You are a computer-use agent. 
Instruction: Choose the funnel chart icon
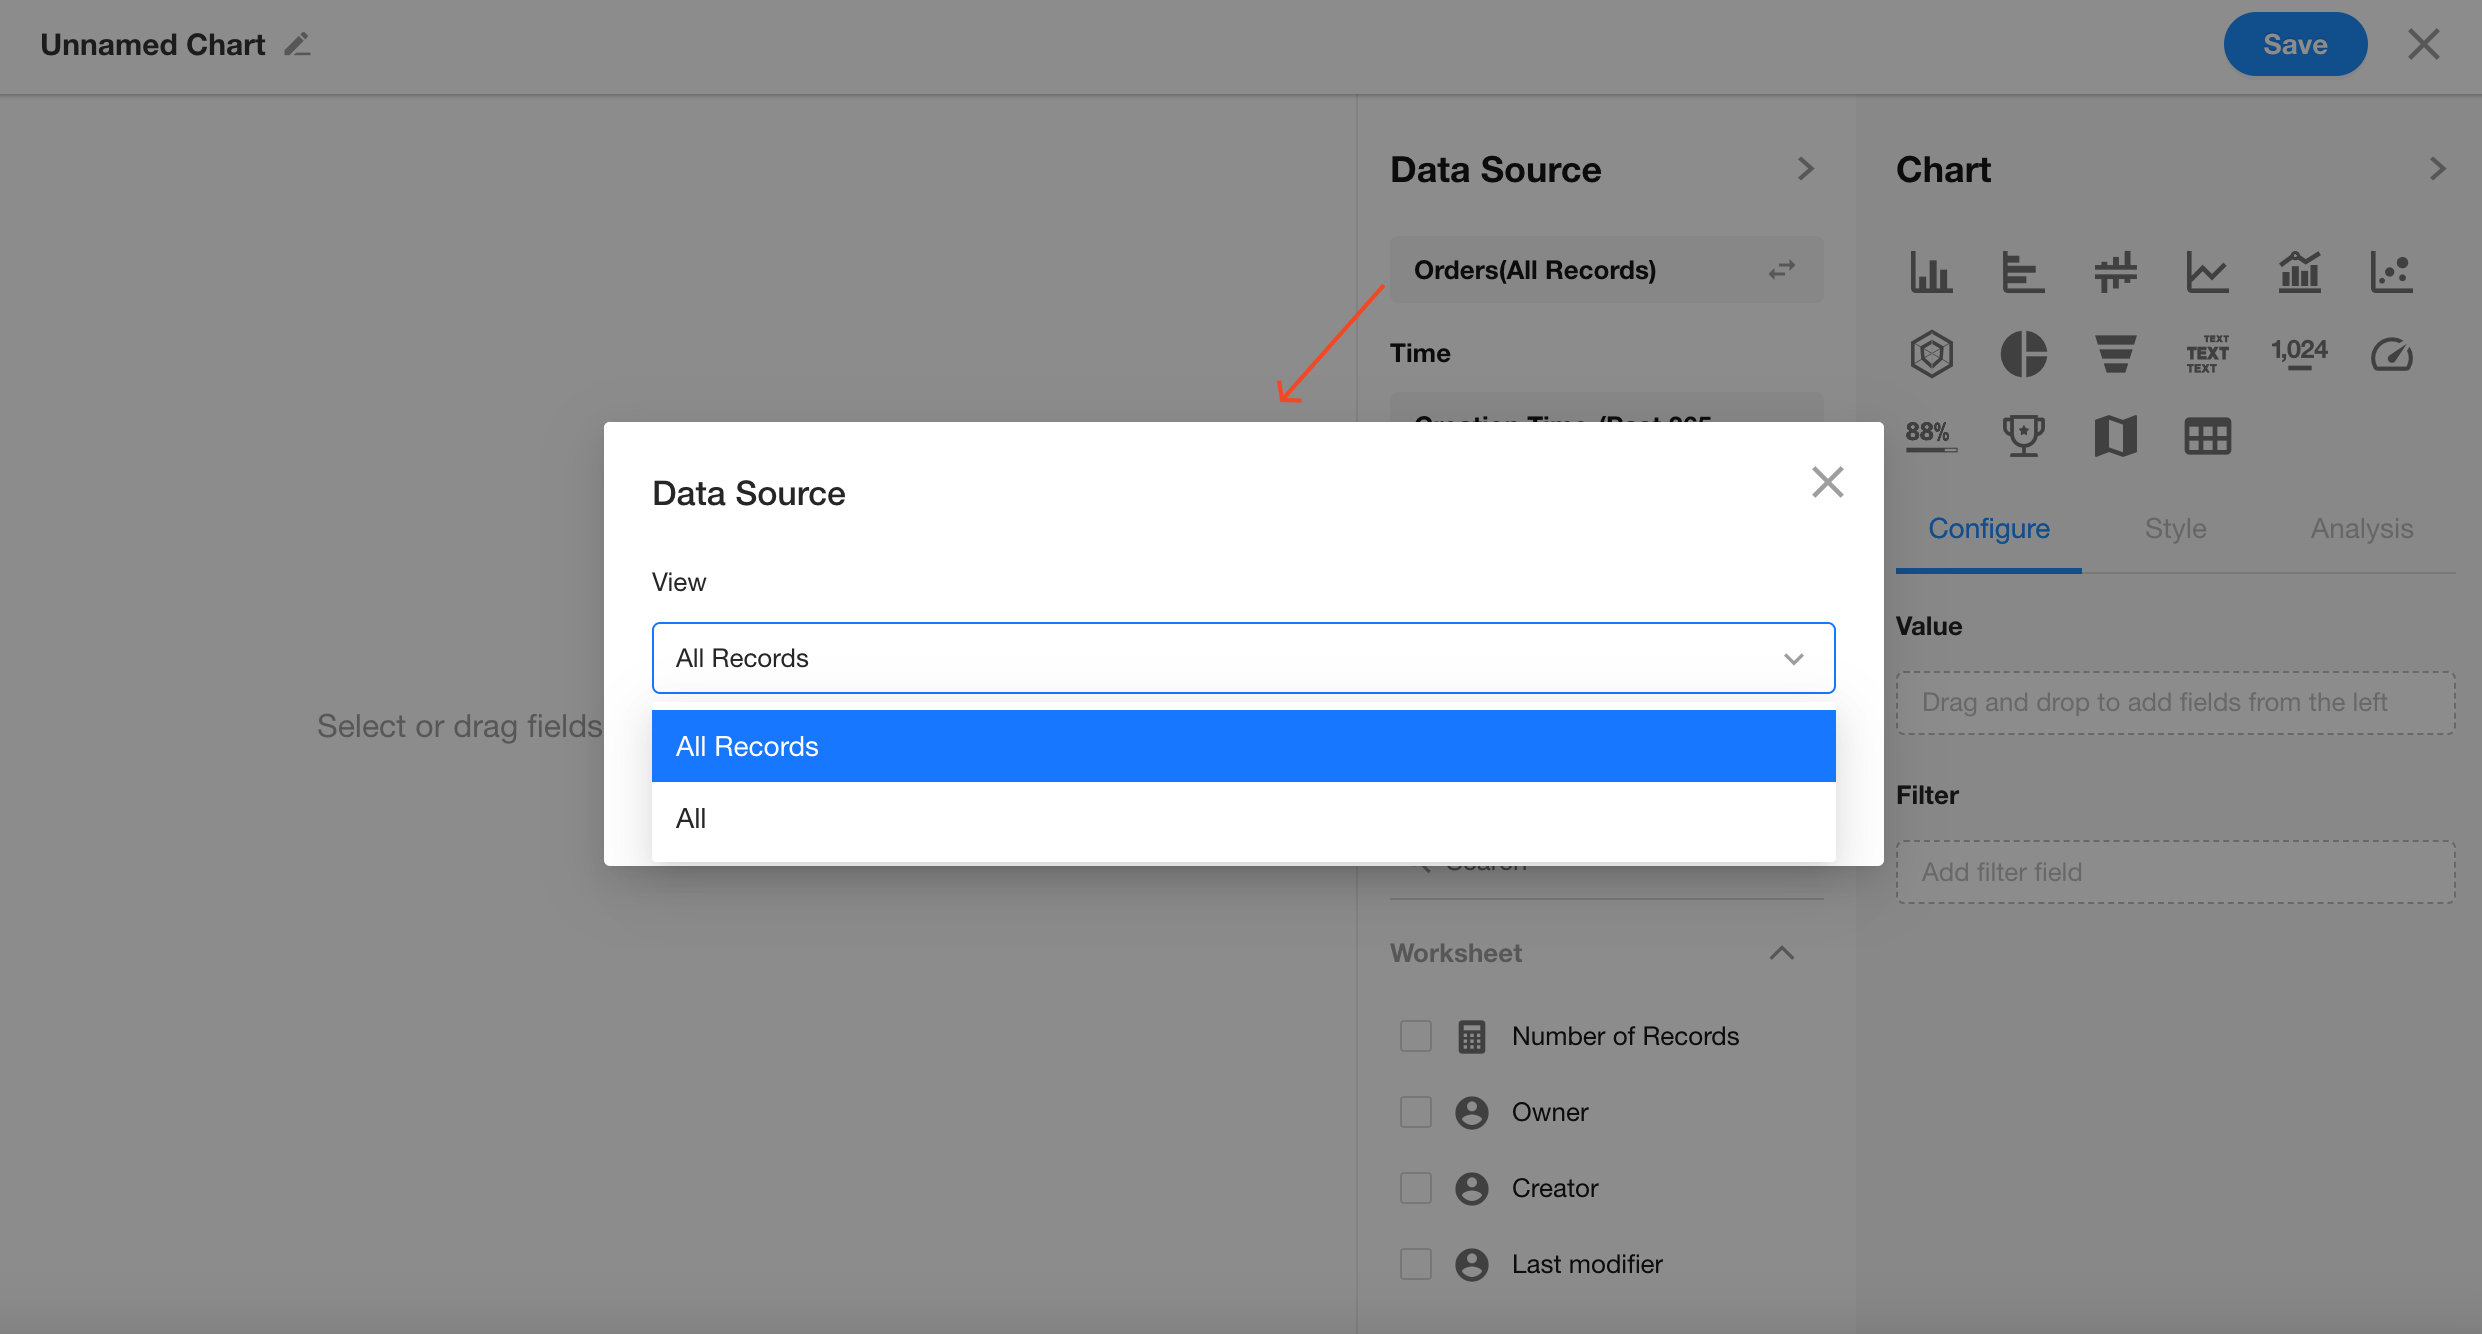2115,354
